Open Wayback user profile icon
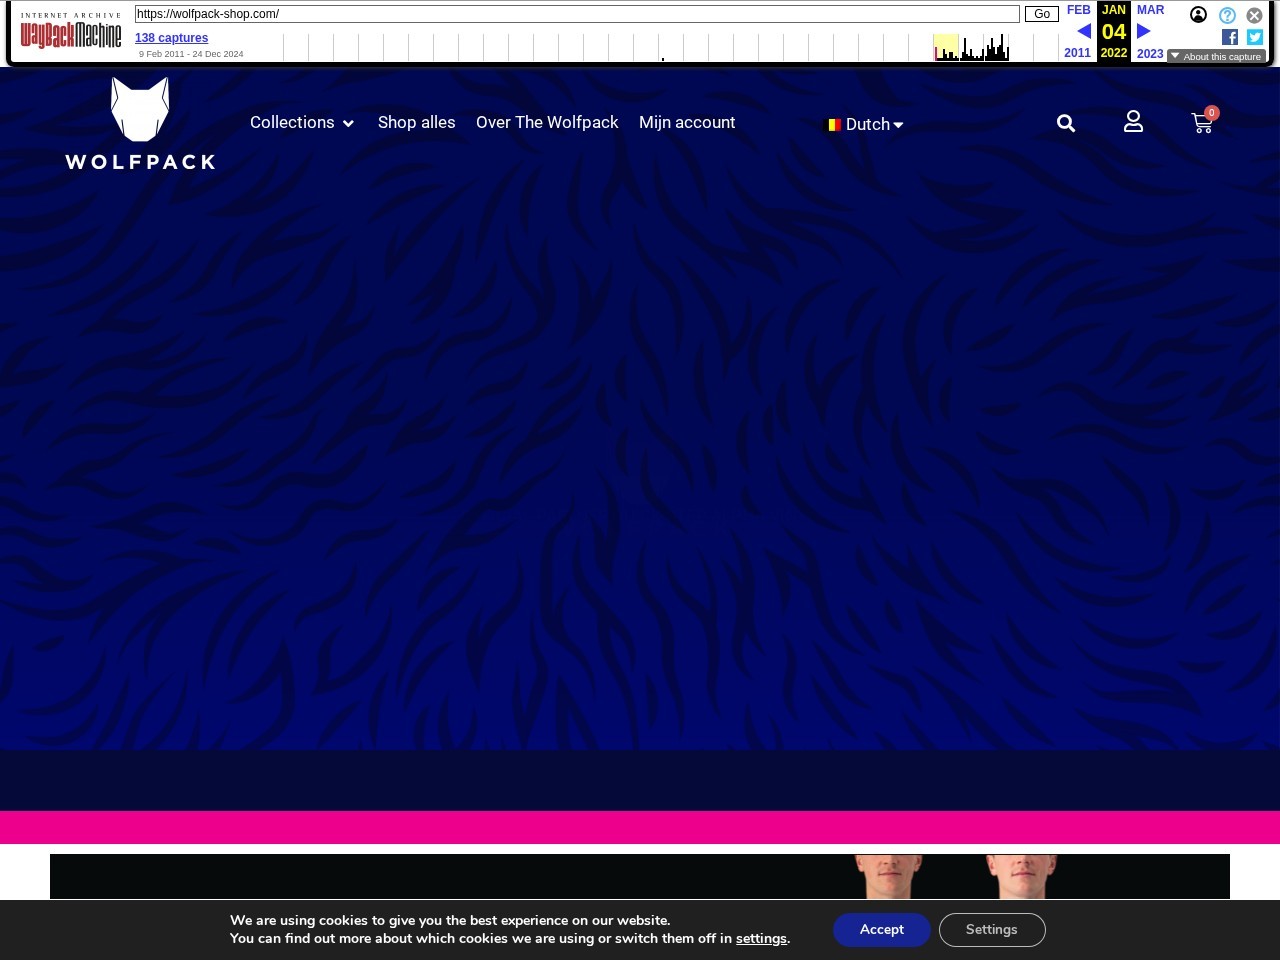This screenshot has width=1280, height=960. [x=1198, y=15]
